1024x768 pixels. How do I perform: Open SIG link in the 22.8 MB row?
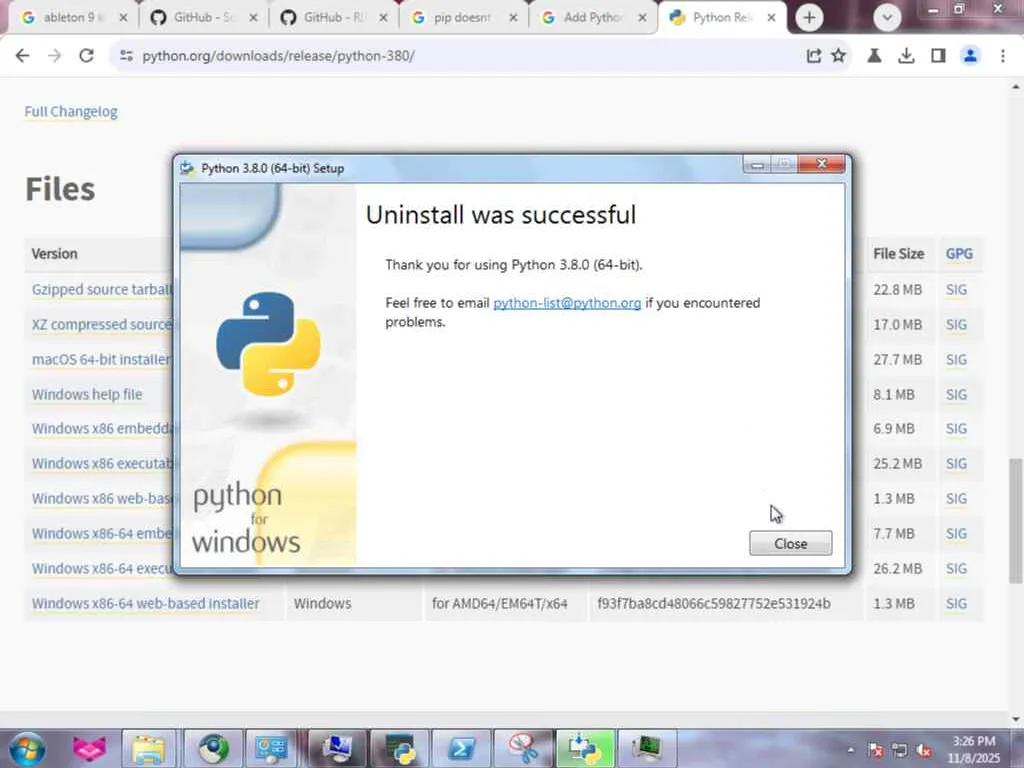click(x=956, y=289)
